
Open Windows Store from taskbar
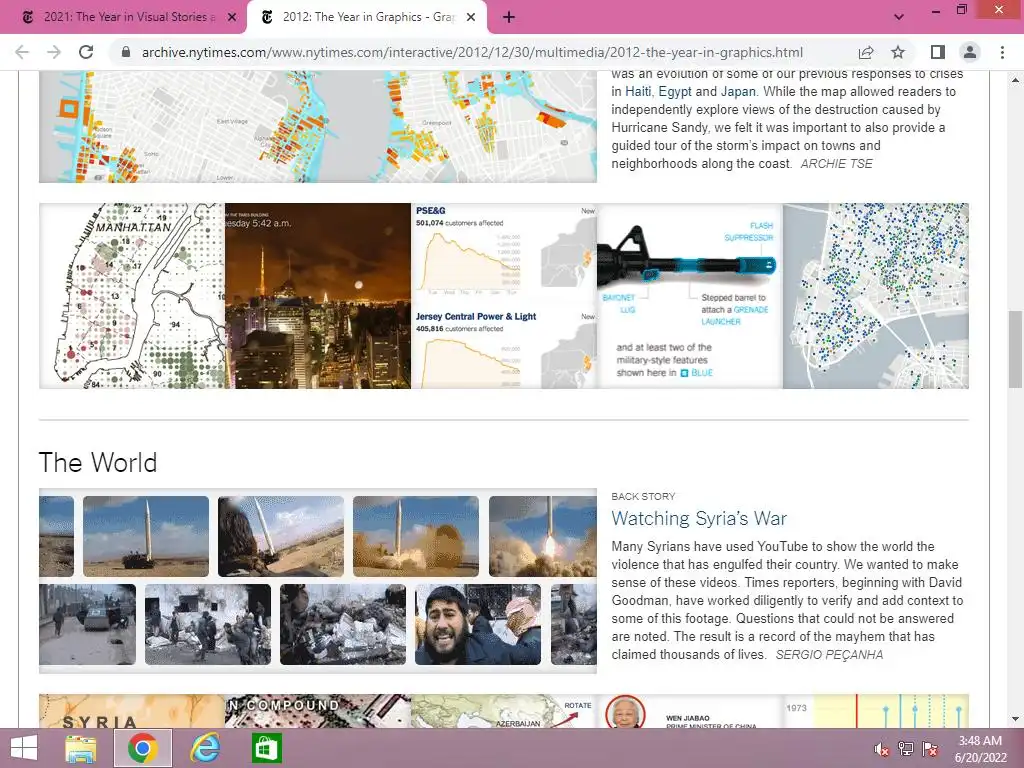[x=266, y=748]
